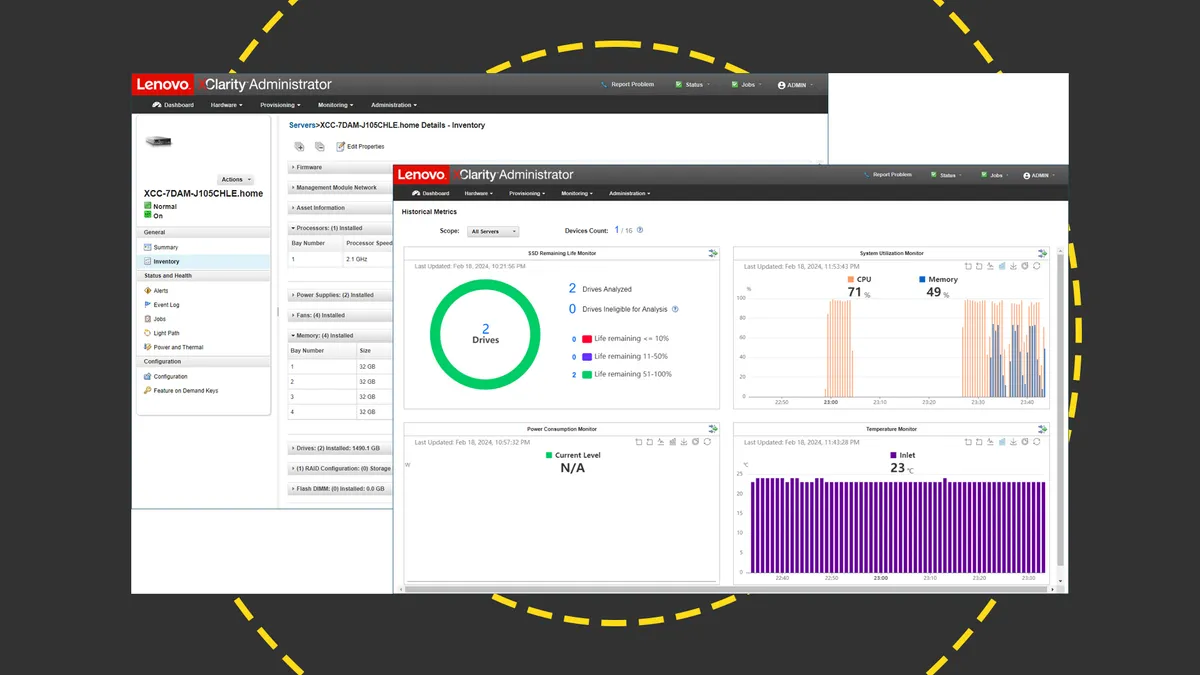Click help icon next to Devices Count
The image size is (1200, 675).
tap(640, 231)
